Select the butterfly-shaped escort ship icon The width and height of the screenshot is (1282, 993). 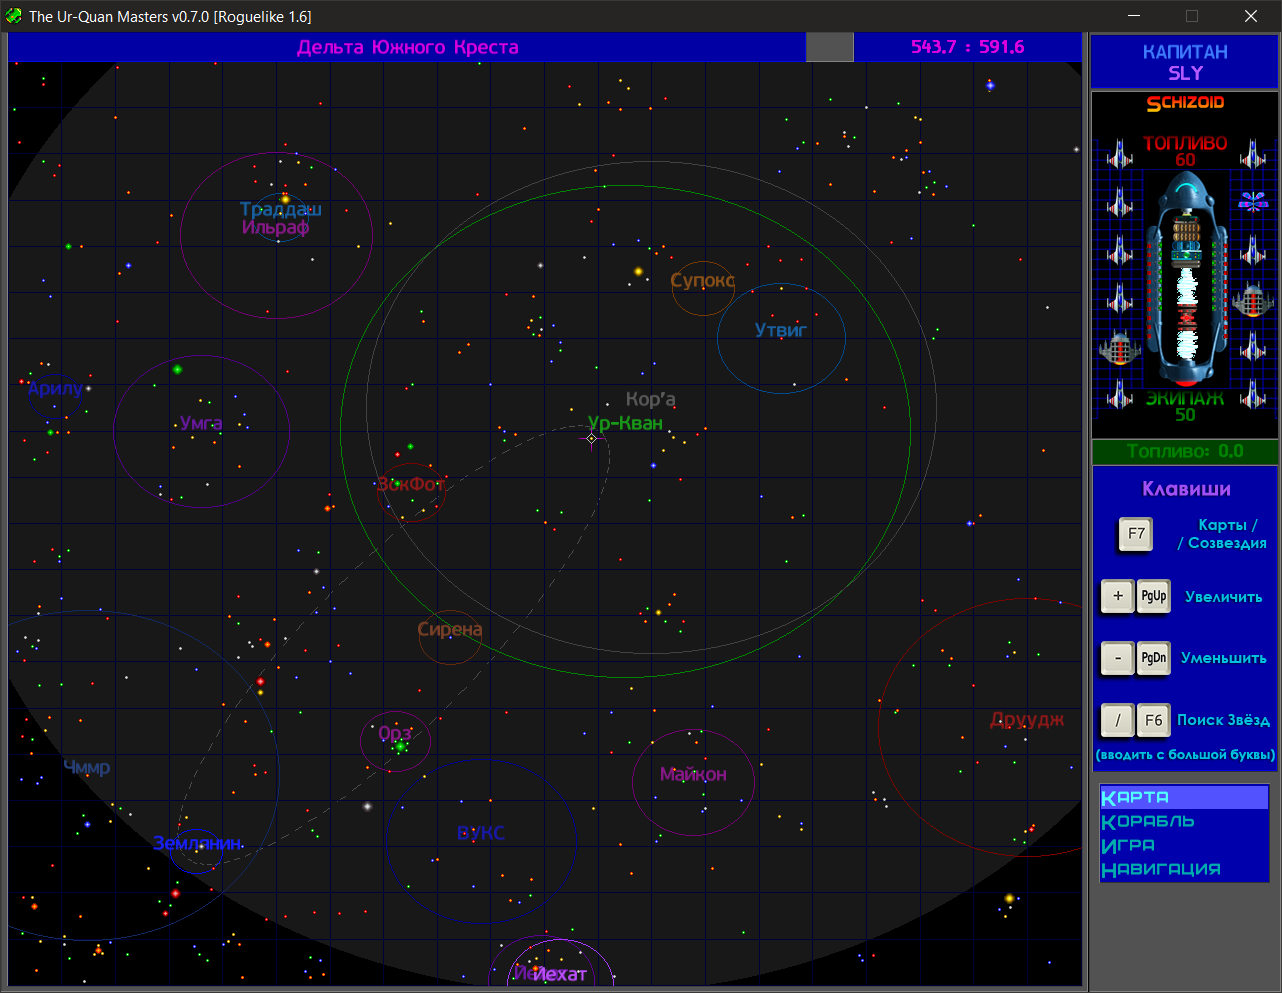(x=1252, y=201)
